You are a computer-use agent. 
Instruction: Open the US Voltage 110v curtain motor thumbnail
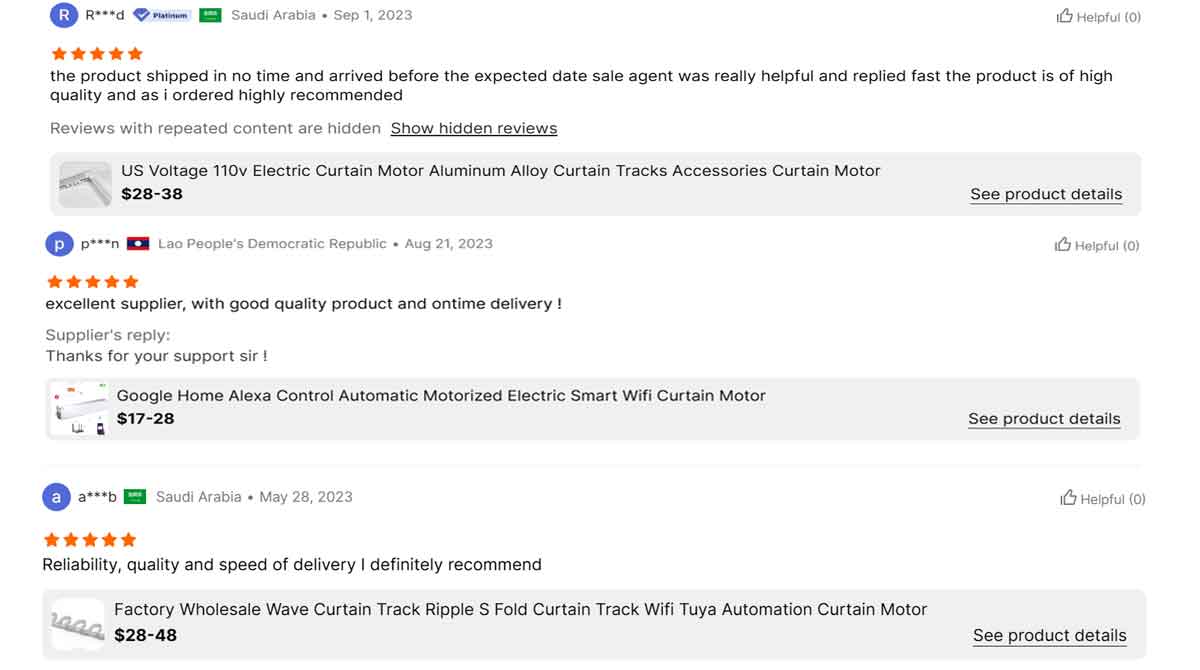[x=85, y=184]
